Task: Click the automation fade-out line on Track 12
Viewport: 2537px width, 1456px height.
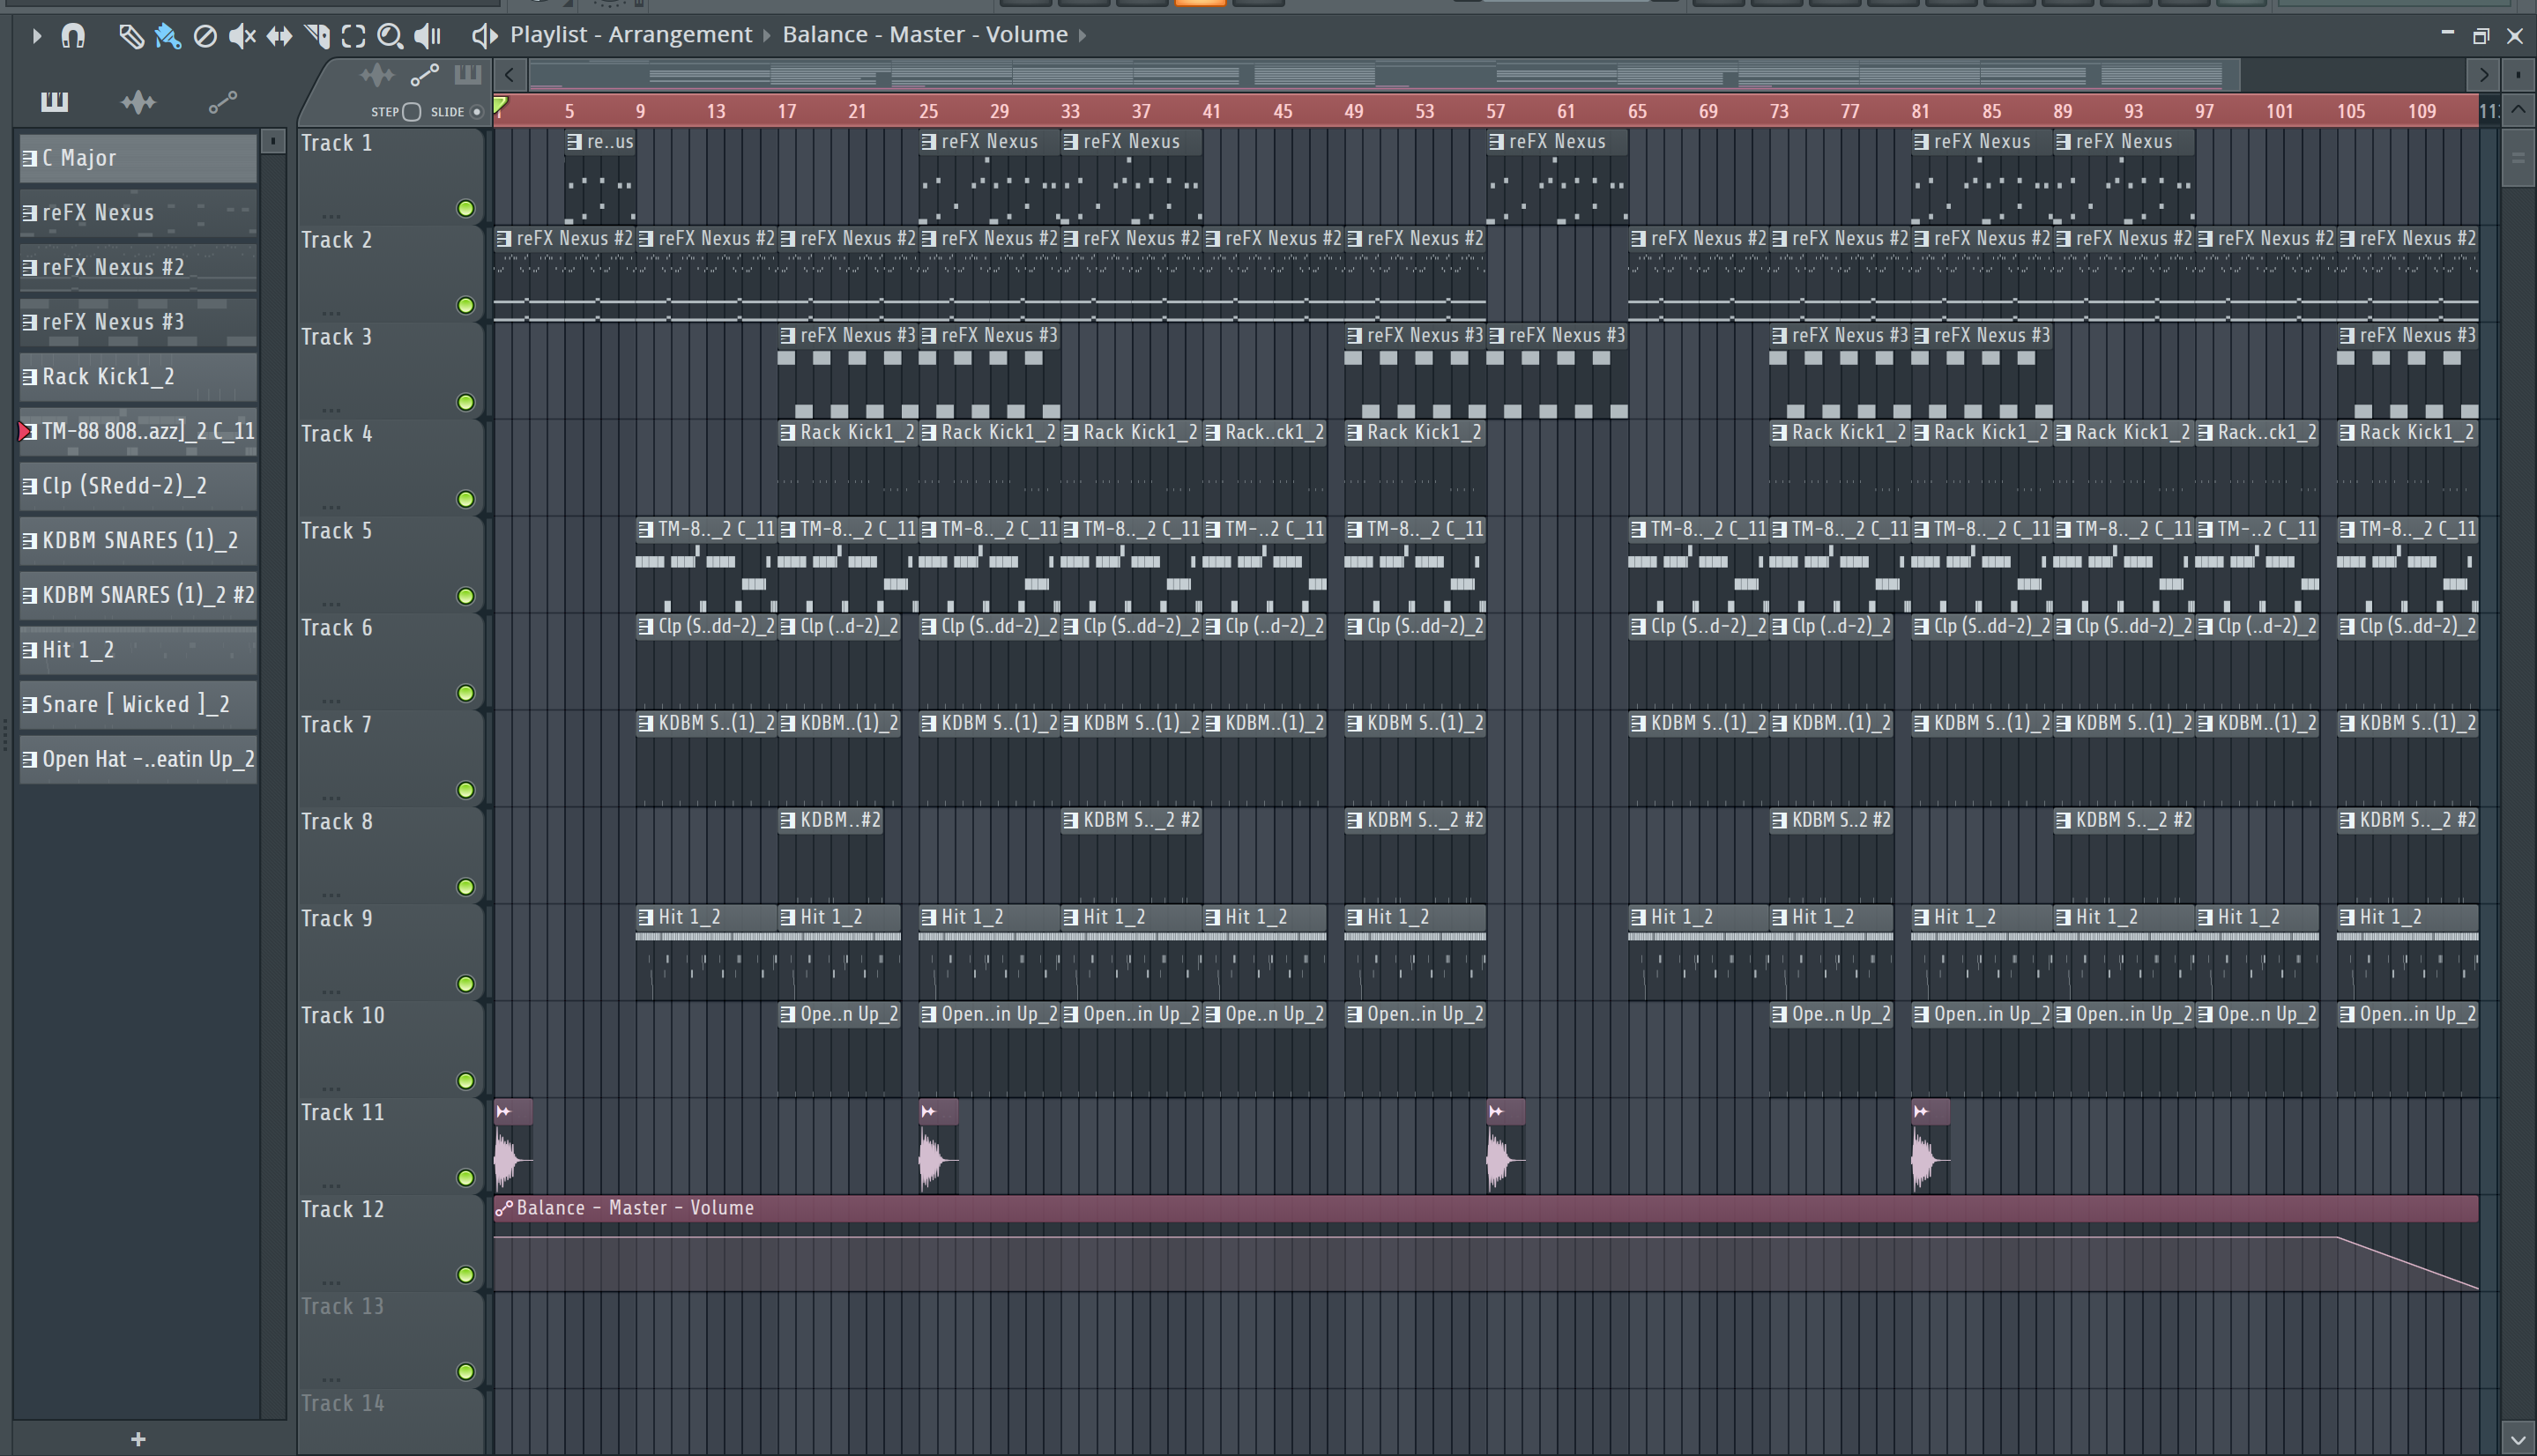Action: coord(2408,1263)
